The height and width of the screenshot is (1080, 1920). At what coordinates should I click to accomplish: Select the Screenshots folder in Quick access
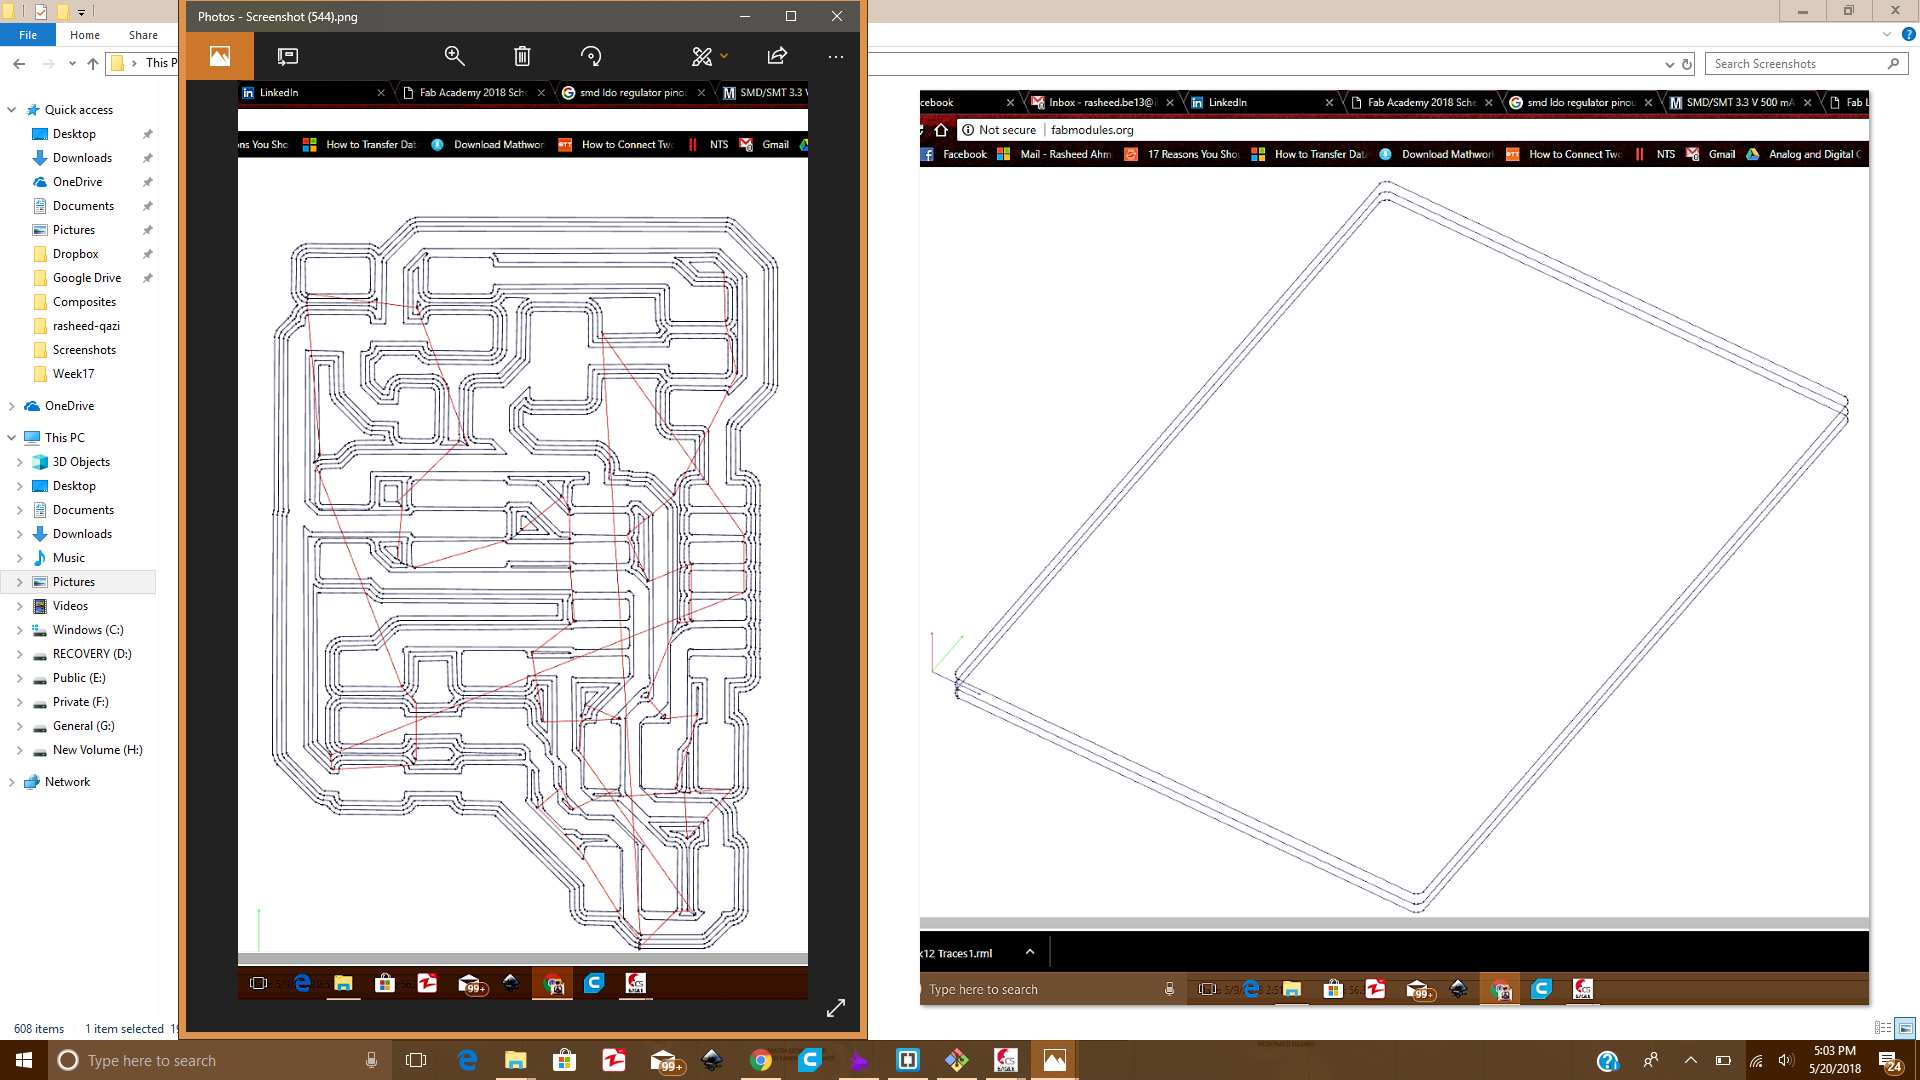84,350
